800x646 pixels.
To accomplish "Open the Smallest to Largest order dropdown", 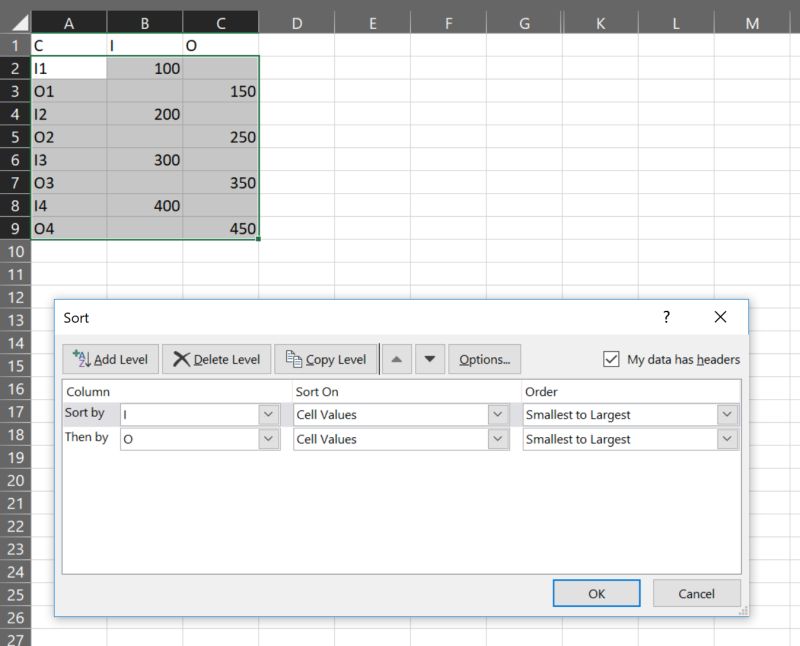I will click(x=726, y=414).
